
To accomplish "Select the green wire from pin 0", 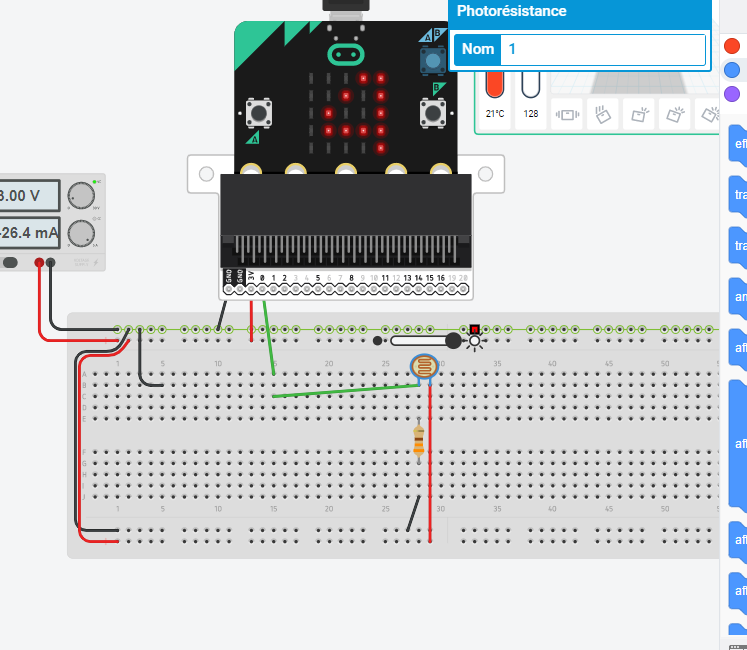I will pyautogui.click(x=269, y=338).
